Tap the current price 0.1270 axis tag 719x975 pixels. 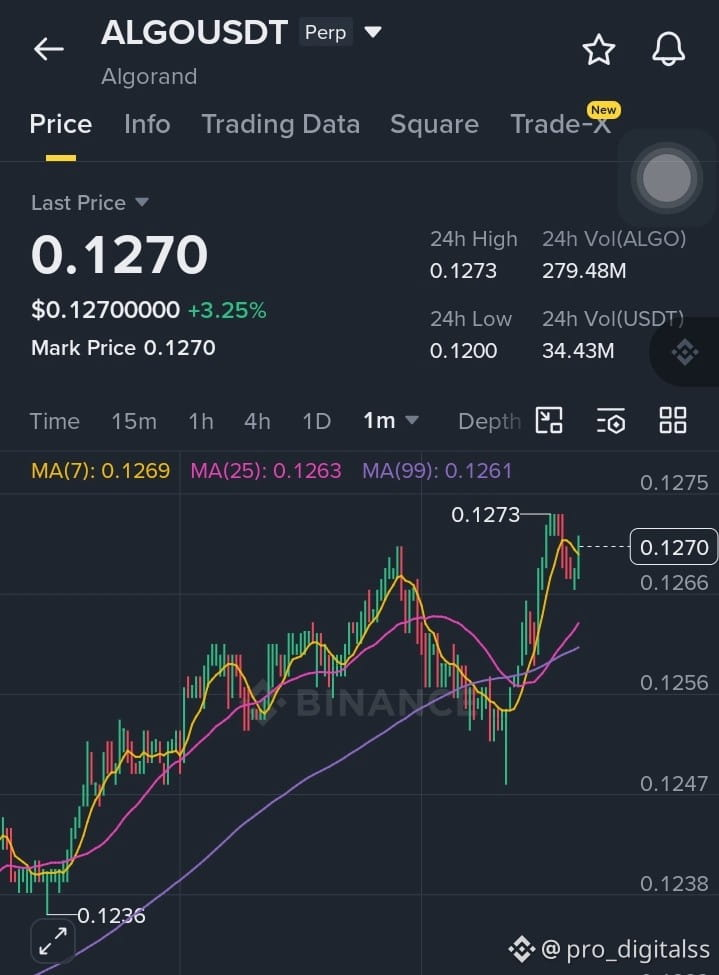pyautogui.click(x=674, y=547)
